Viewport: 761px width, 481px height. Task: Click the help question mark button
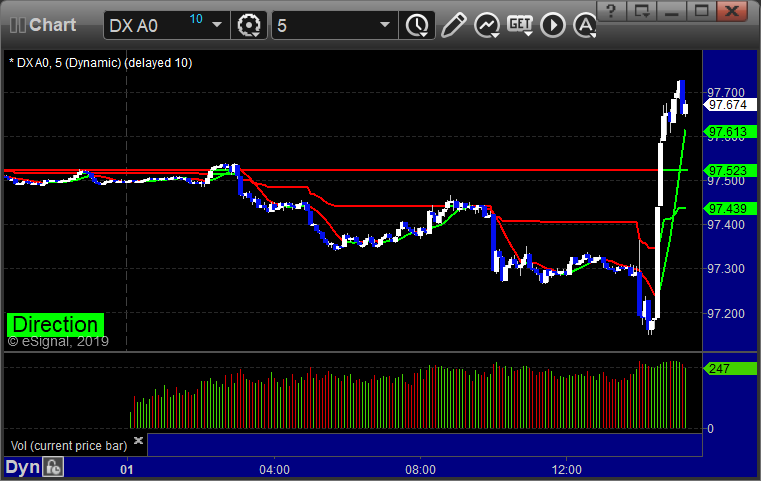pyautogui.click(x=611, y=11)
